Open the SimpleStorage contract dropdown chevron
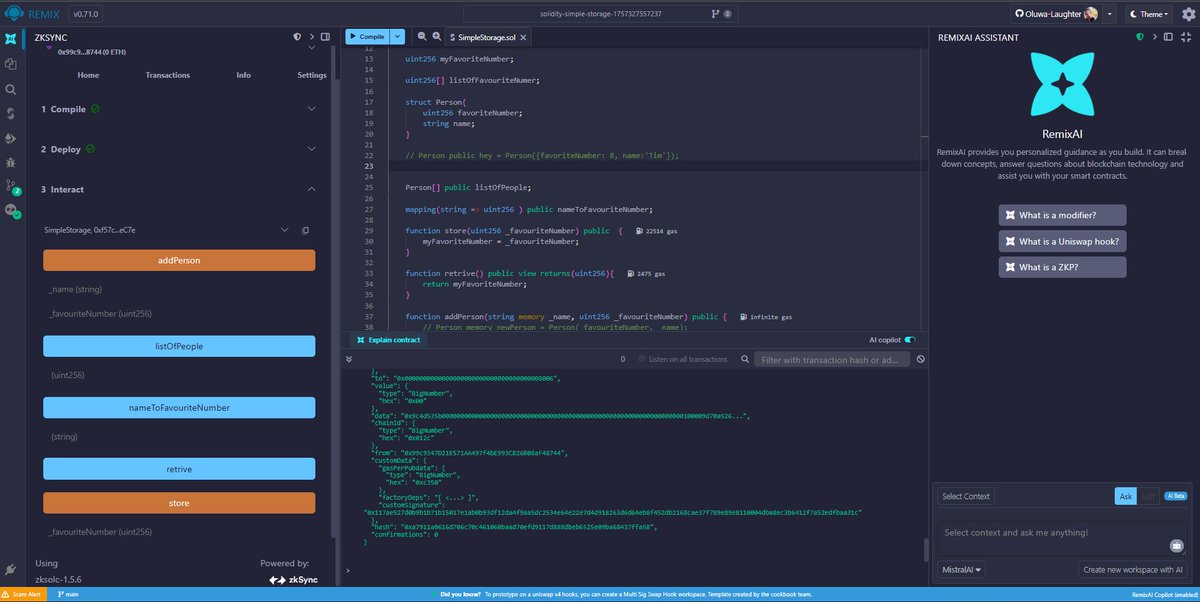Screen dimensions: 1200x602 tap(286, 230)
